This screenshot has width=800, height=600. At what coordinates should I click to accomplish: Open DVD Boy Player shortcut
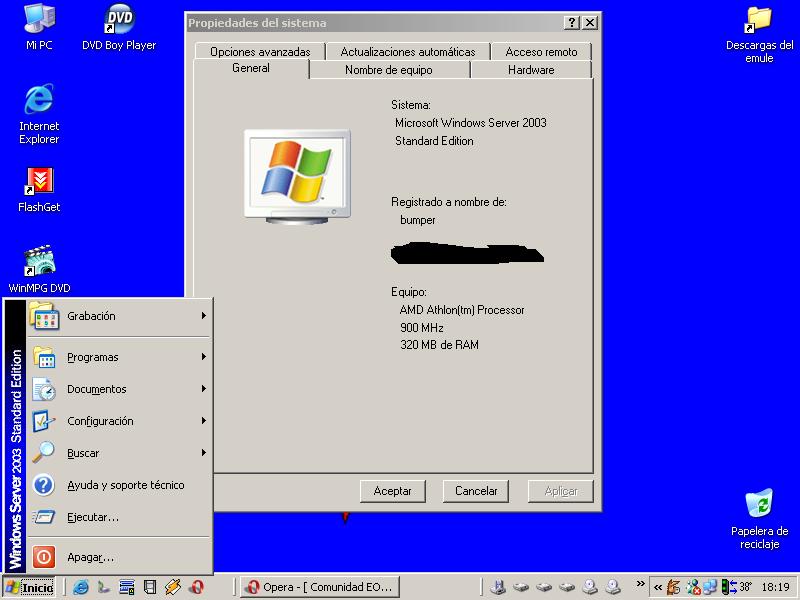(119, 20)
